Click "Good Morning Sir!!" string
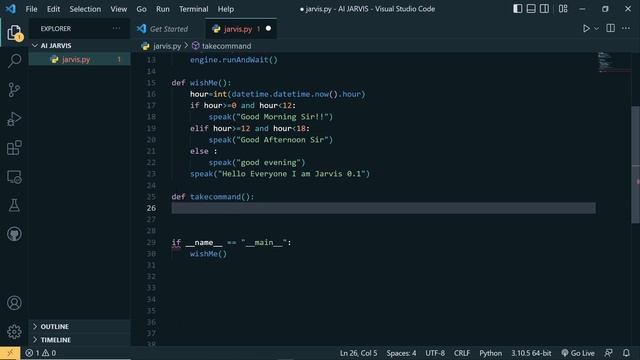Image resolution: width=640 pixels, height=360 pixels. click(284, 117)
